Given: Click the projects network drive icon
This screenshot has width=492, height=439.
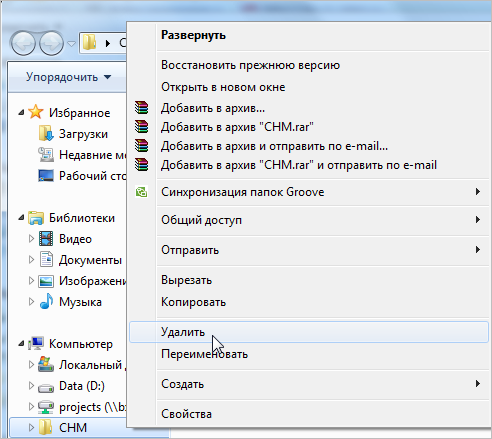Looking at the screenshot, I should (46, 407).
